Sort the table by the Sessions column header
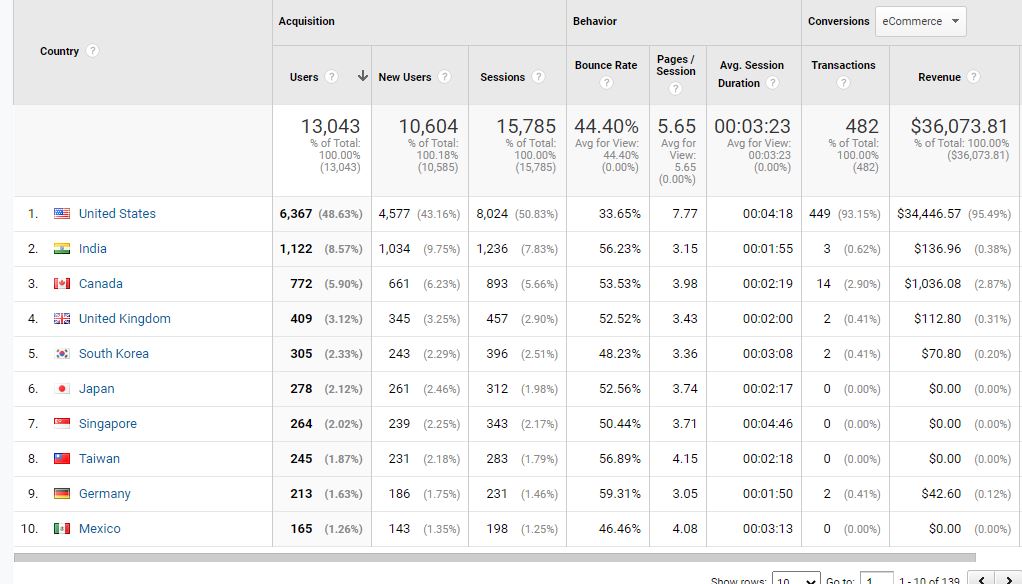1022x584 pixels. 502,77
